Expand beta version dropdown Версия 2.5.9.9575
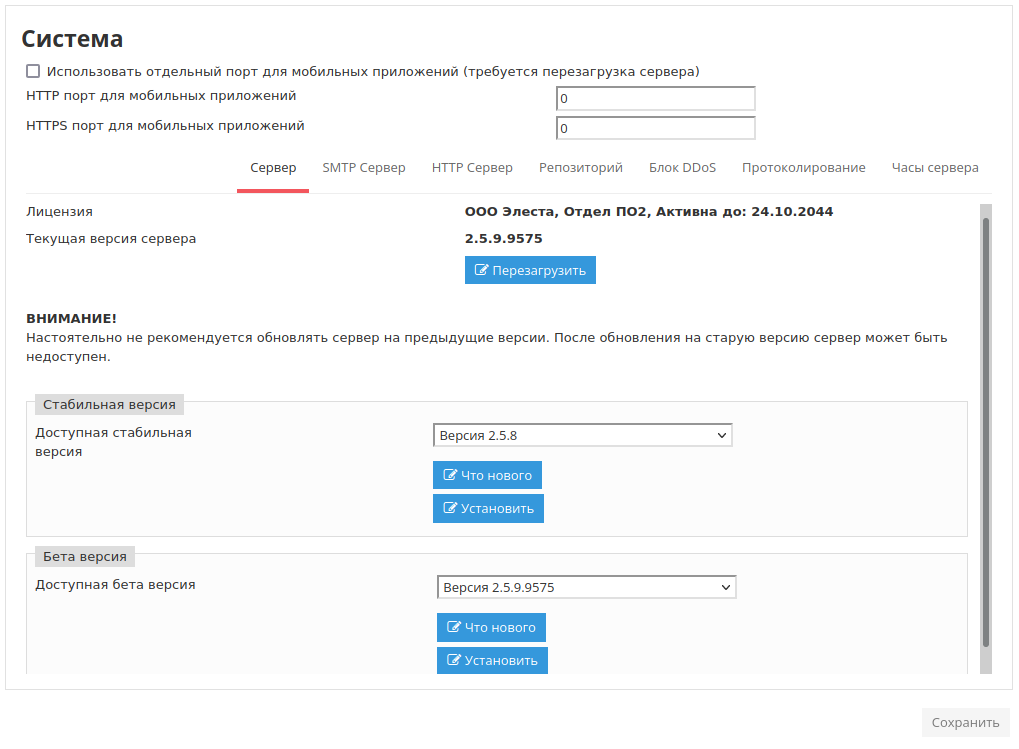The image size is (1019, 749). [x=586, y=587]
